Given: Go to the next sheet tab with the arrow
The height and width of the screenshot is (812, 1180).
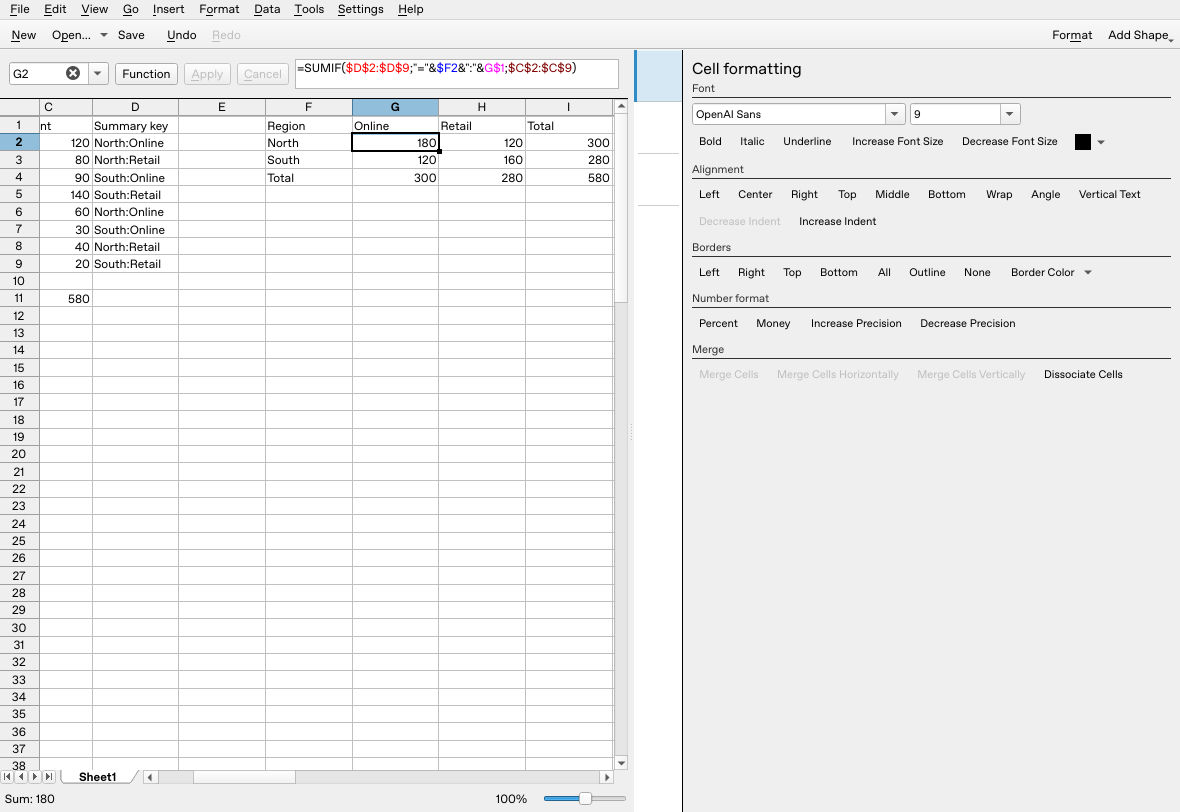Looking at the screenshot, I should pos(35,777).
